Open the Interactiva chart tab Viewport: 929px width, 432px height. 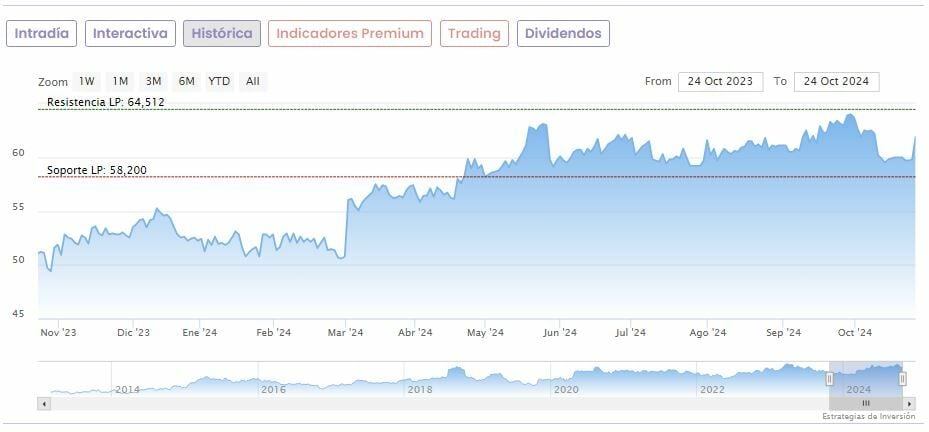[x=130, y=33]
